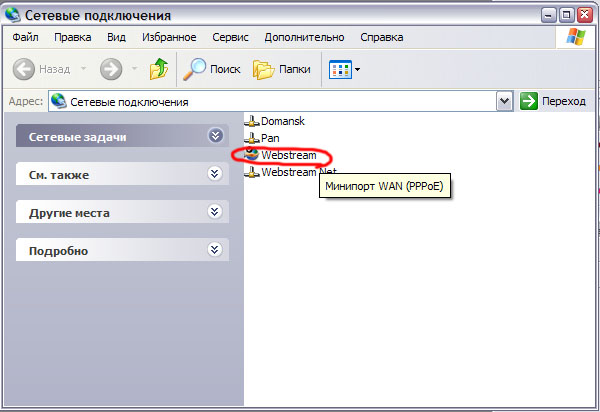
Task: Select the Domansk connection icon
Action: pyautogui.click(x=252, y=121)
